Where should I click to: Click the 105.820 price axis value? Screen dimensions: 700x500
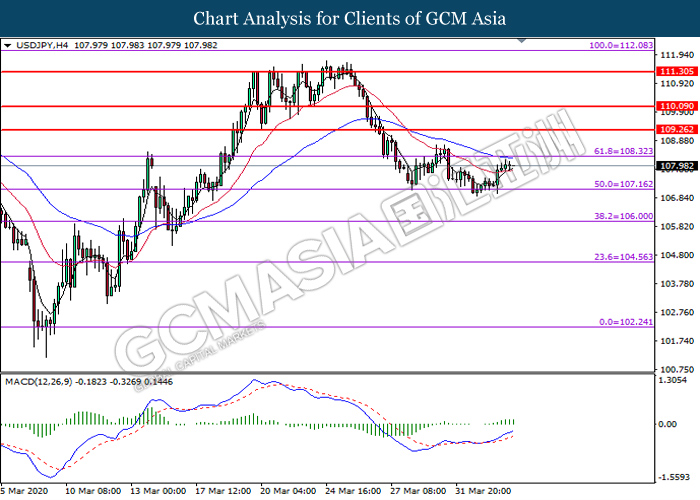click(x=677, y=226)
